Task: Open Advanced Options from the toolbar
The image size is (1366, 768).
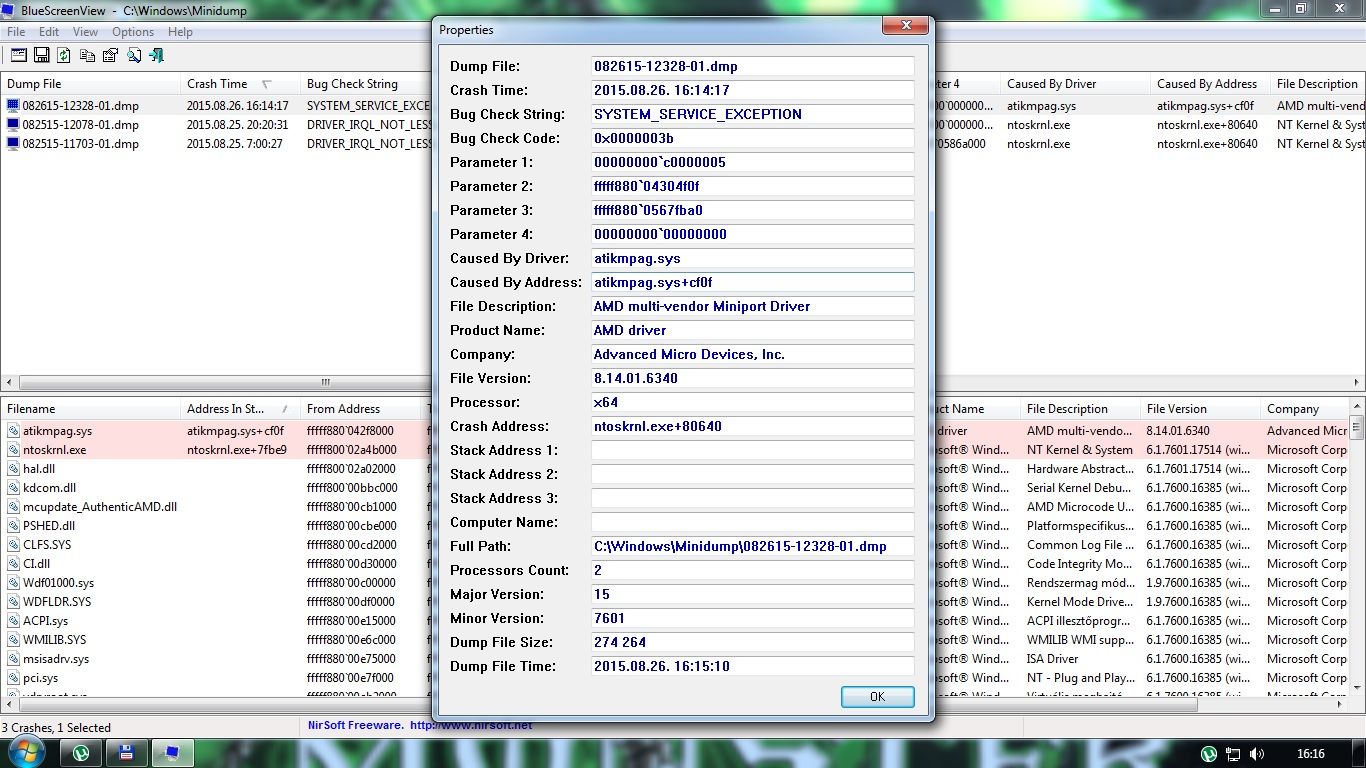Action: [19, 55]
